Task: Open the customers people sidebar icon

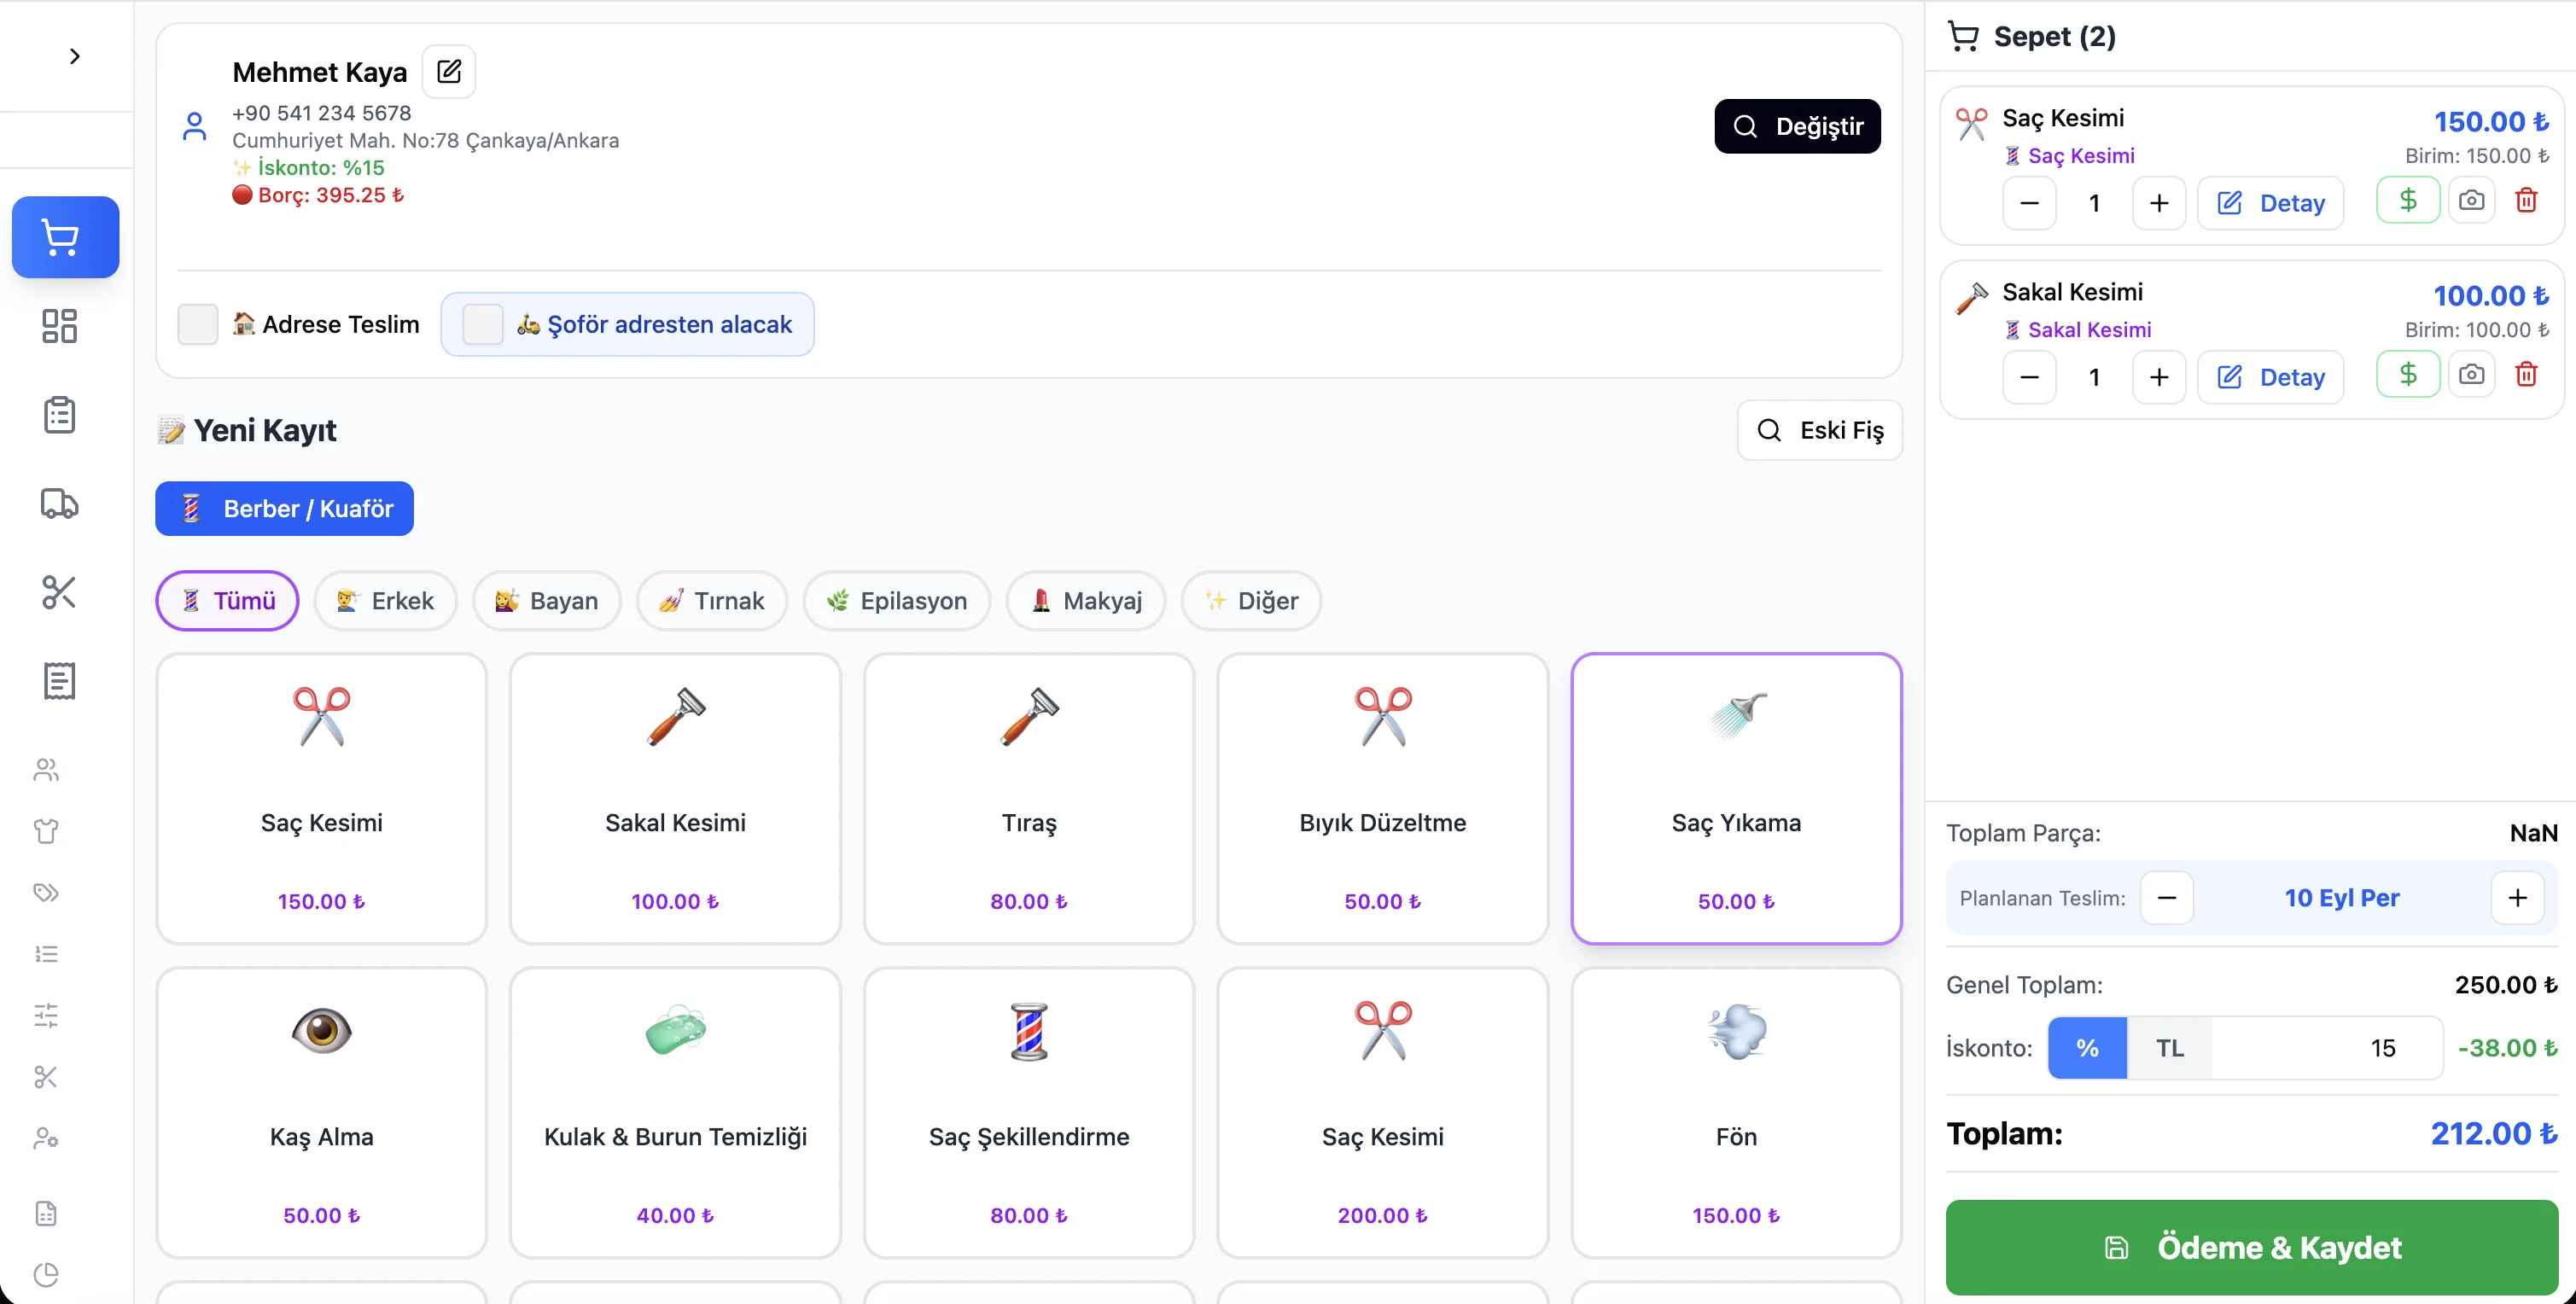Action: [46, 769]
